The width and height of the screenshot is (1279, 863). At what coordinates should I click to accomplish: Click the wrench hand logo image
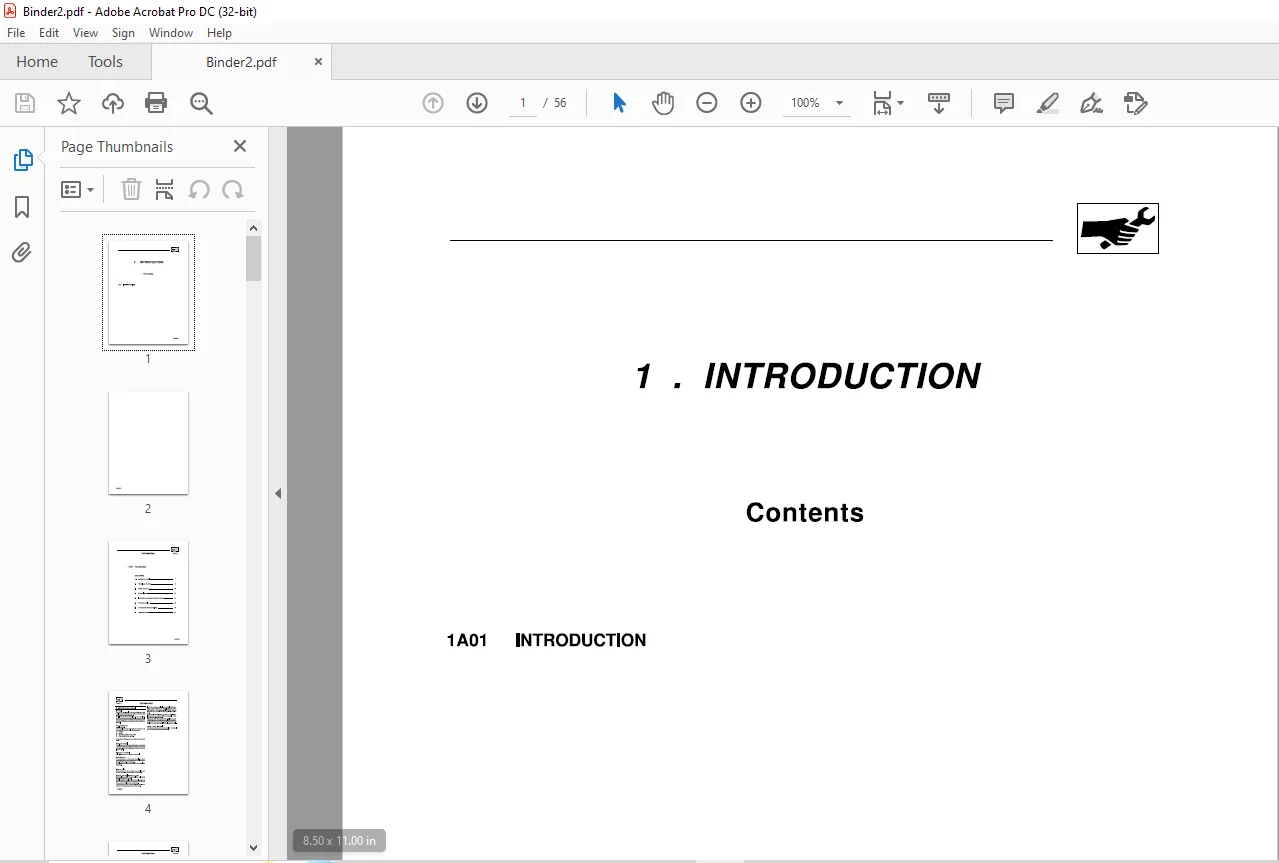click(x=1117, y=228)
